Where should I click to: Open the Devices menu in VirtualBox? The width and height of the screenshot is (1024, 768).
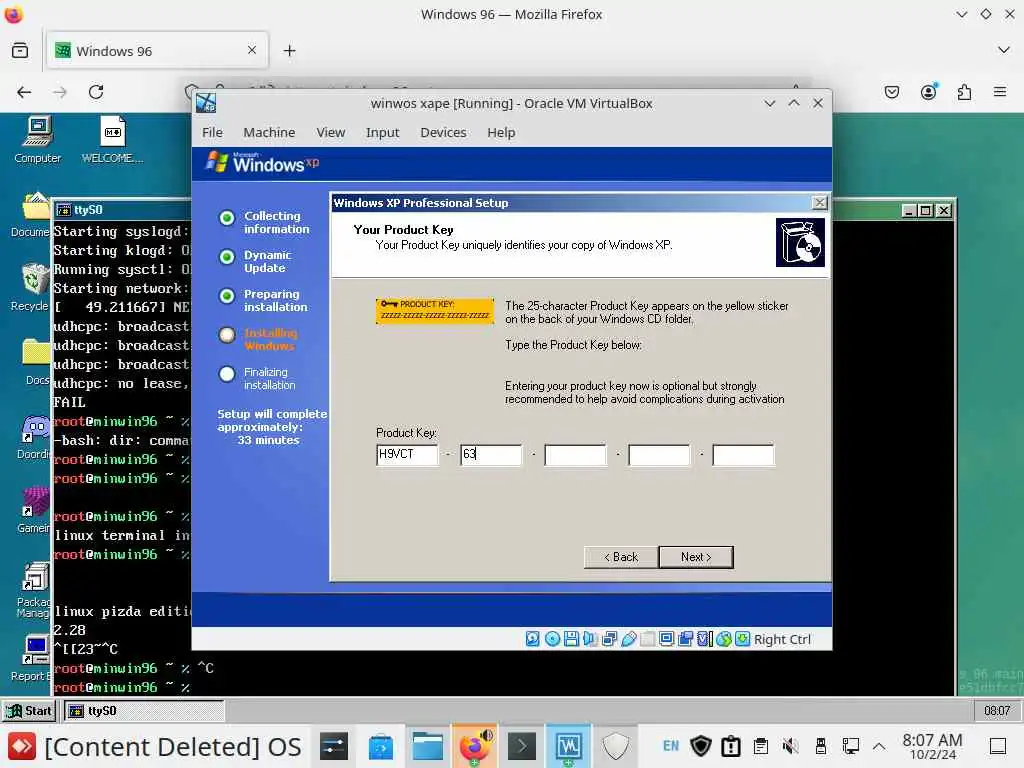coord(443,133)
